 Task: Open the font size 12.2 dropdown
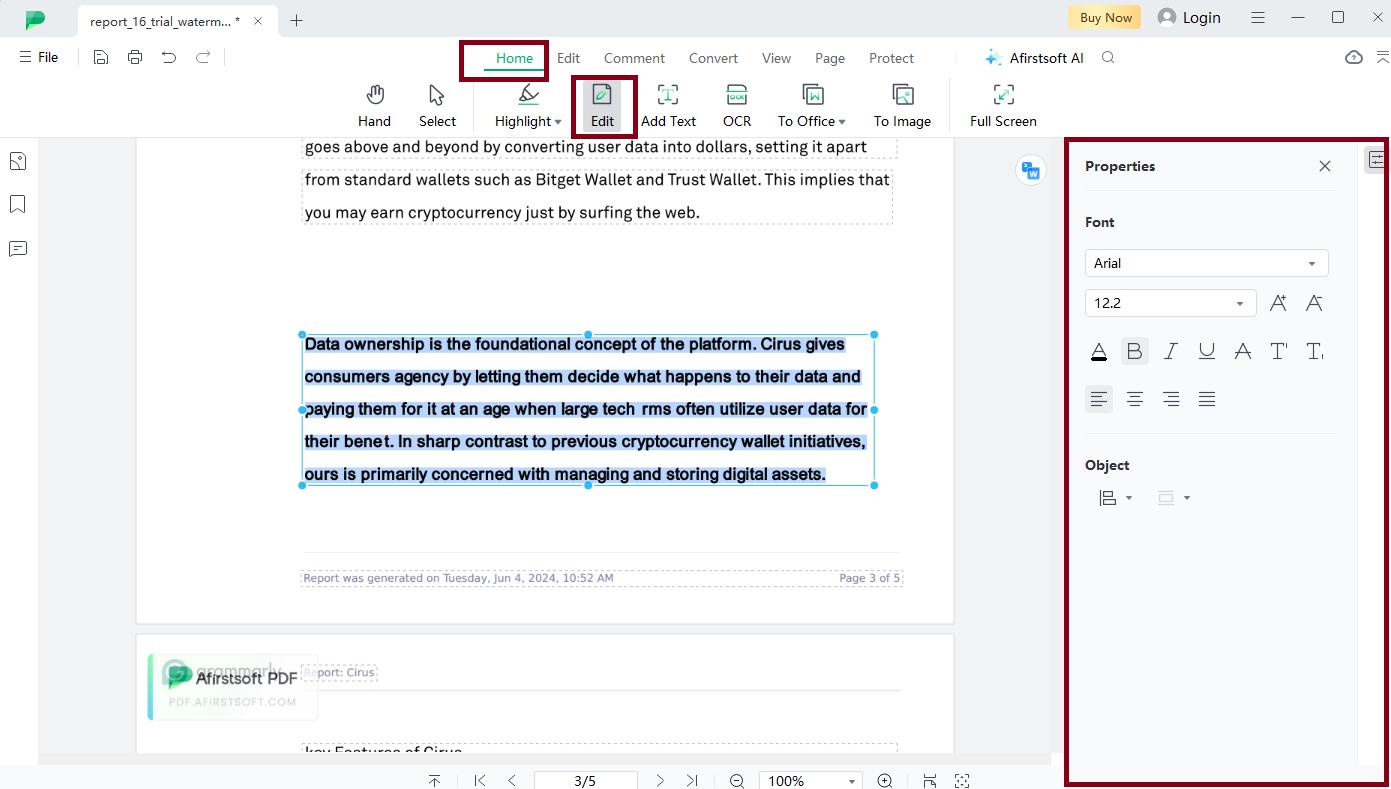click(x=1170, y=303)
